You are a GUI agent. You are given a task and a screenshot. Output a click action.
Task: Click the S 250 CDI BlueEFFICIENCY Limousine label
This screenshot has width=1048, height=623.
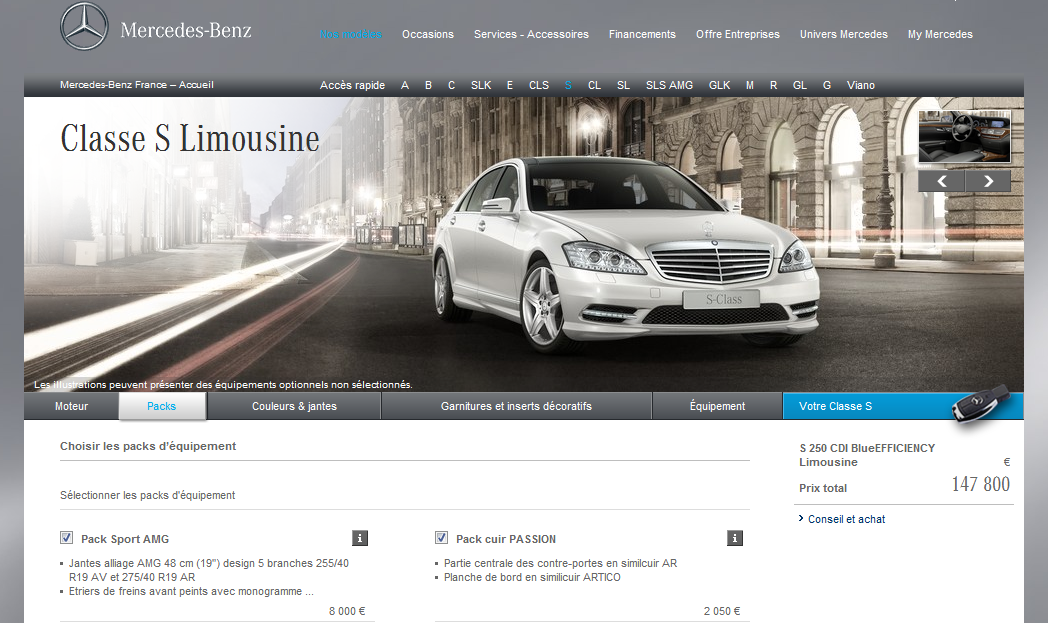(x=867, y=455)
